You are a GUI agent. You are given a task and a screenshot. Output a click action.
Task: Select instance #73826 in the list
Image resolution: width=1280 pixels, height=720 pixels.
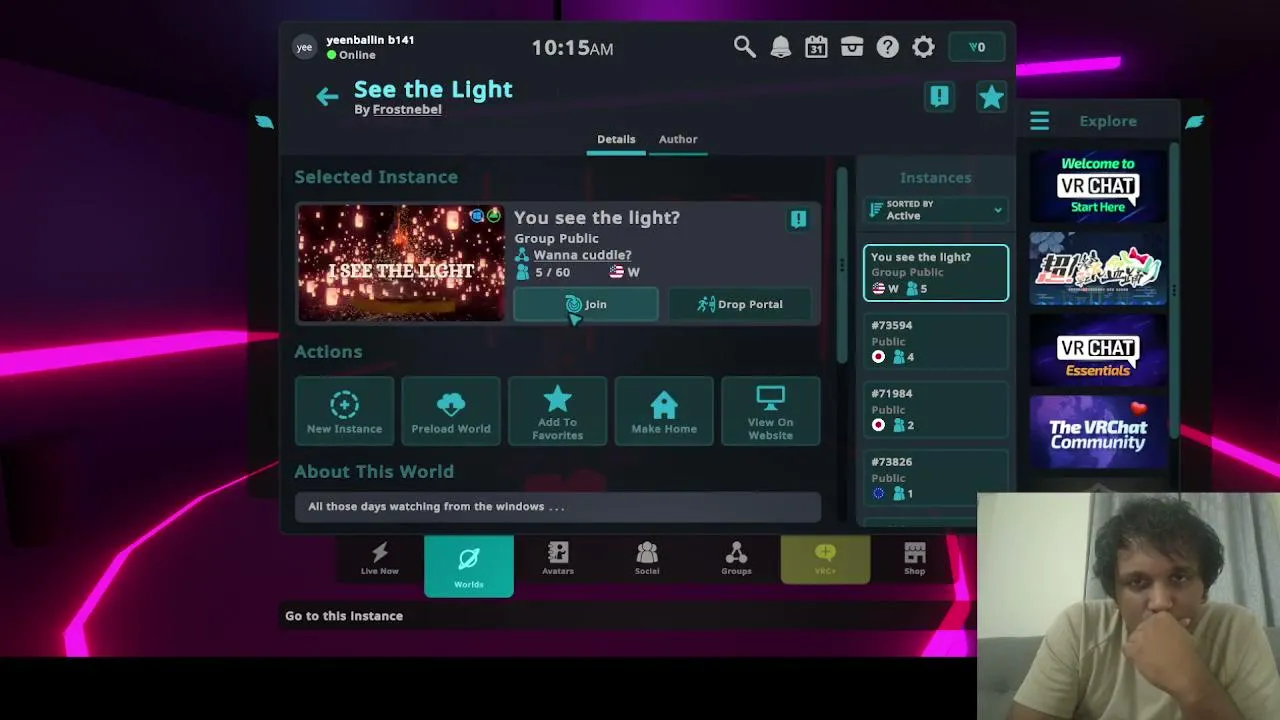click(x=936, y=477)
